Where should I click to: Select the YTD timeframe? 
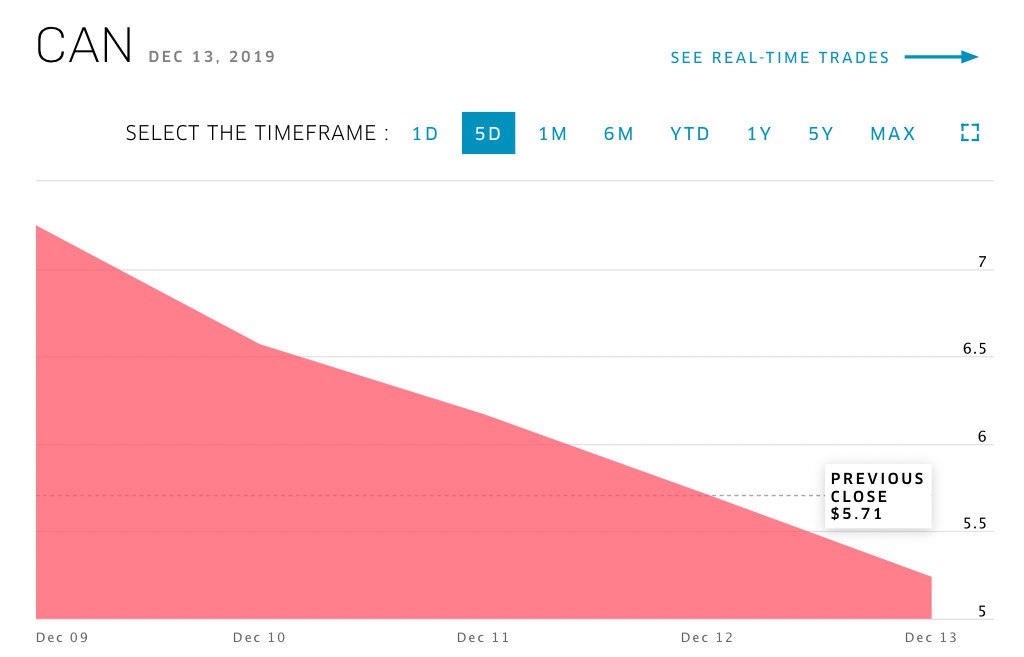690,133
